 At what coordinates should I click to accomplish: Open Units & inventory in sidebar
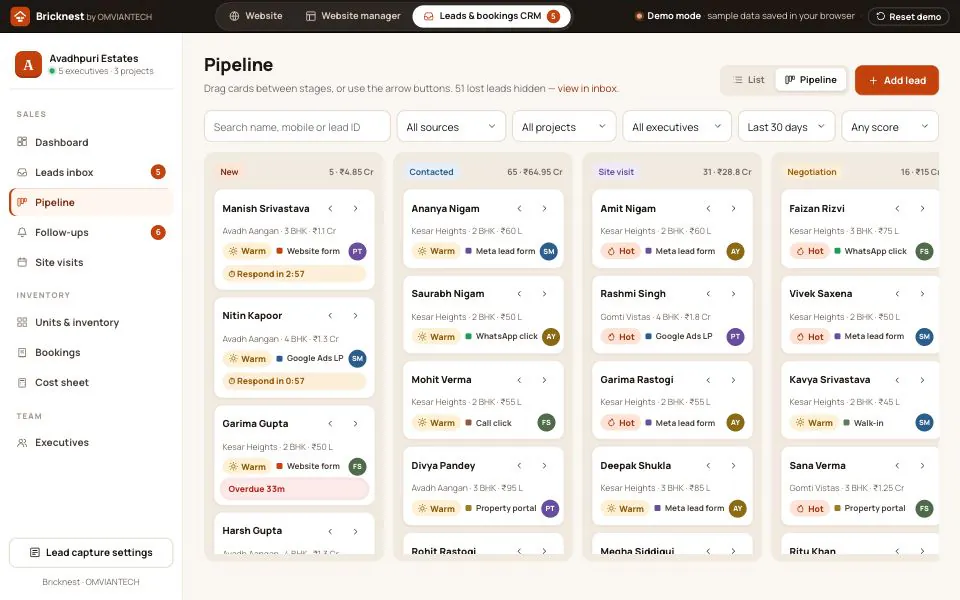(91, 322)
